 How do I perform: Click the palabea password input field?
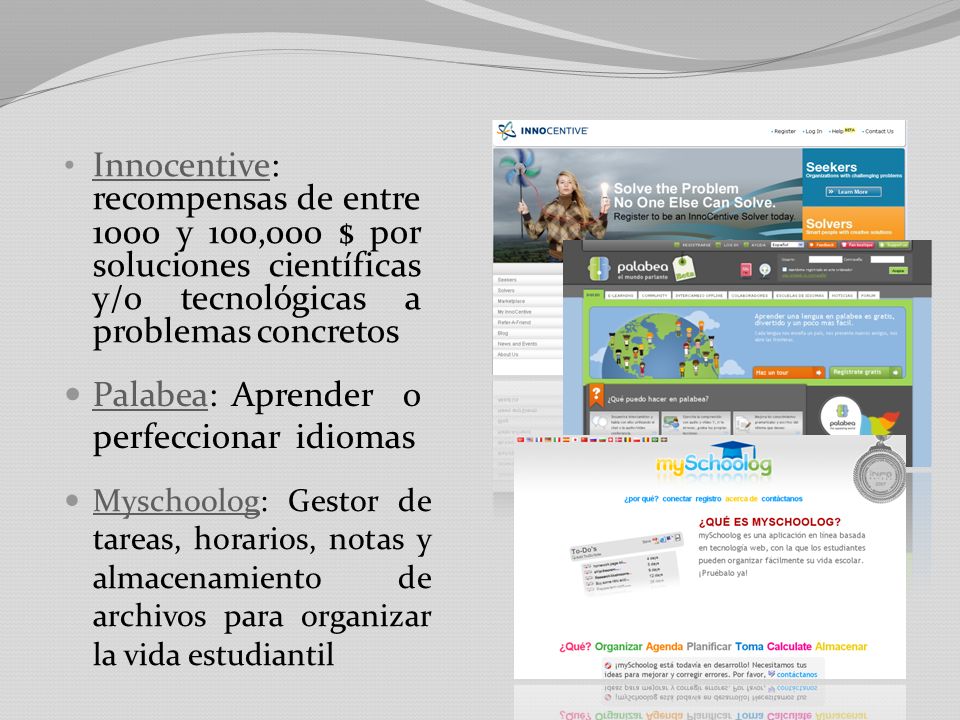887,260
